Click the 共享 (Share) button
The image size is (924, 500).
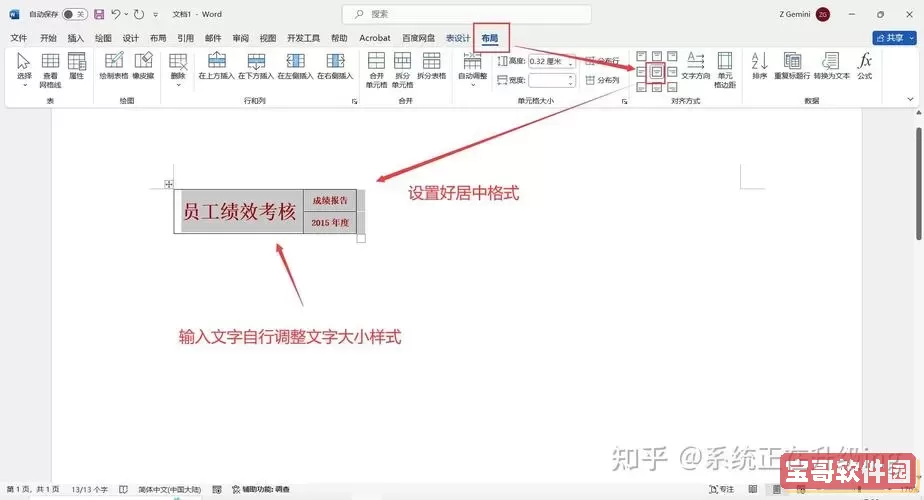(894, 38)
